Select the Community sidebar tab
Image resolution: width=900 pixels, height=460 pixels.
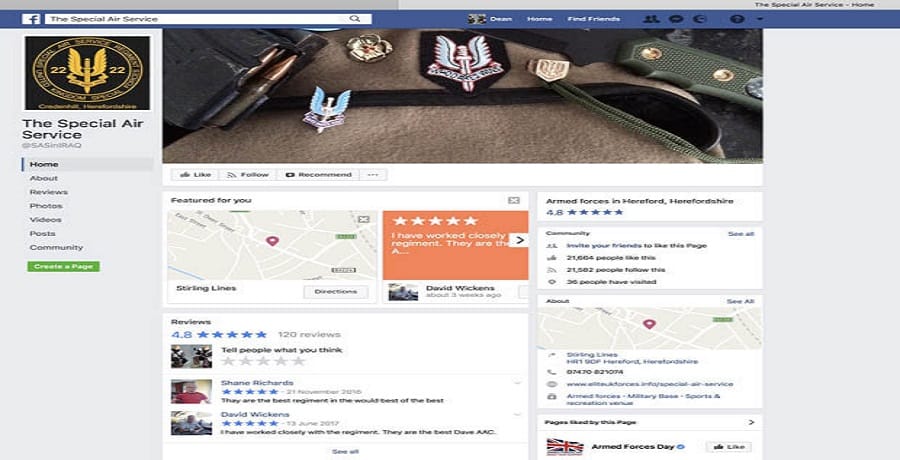click(56, 248)
